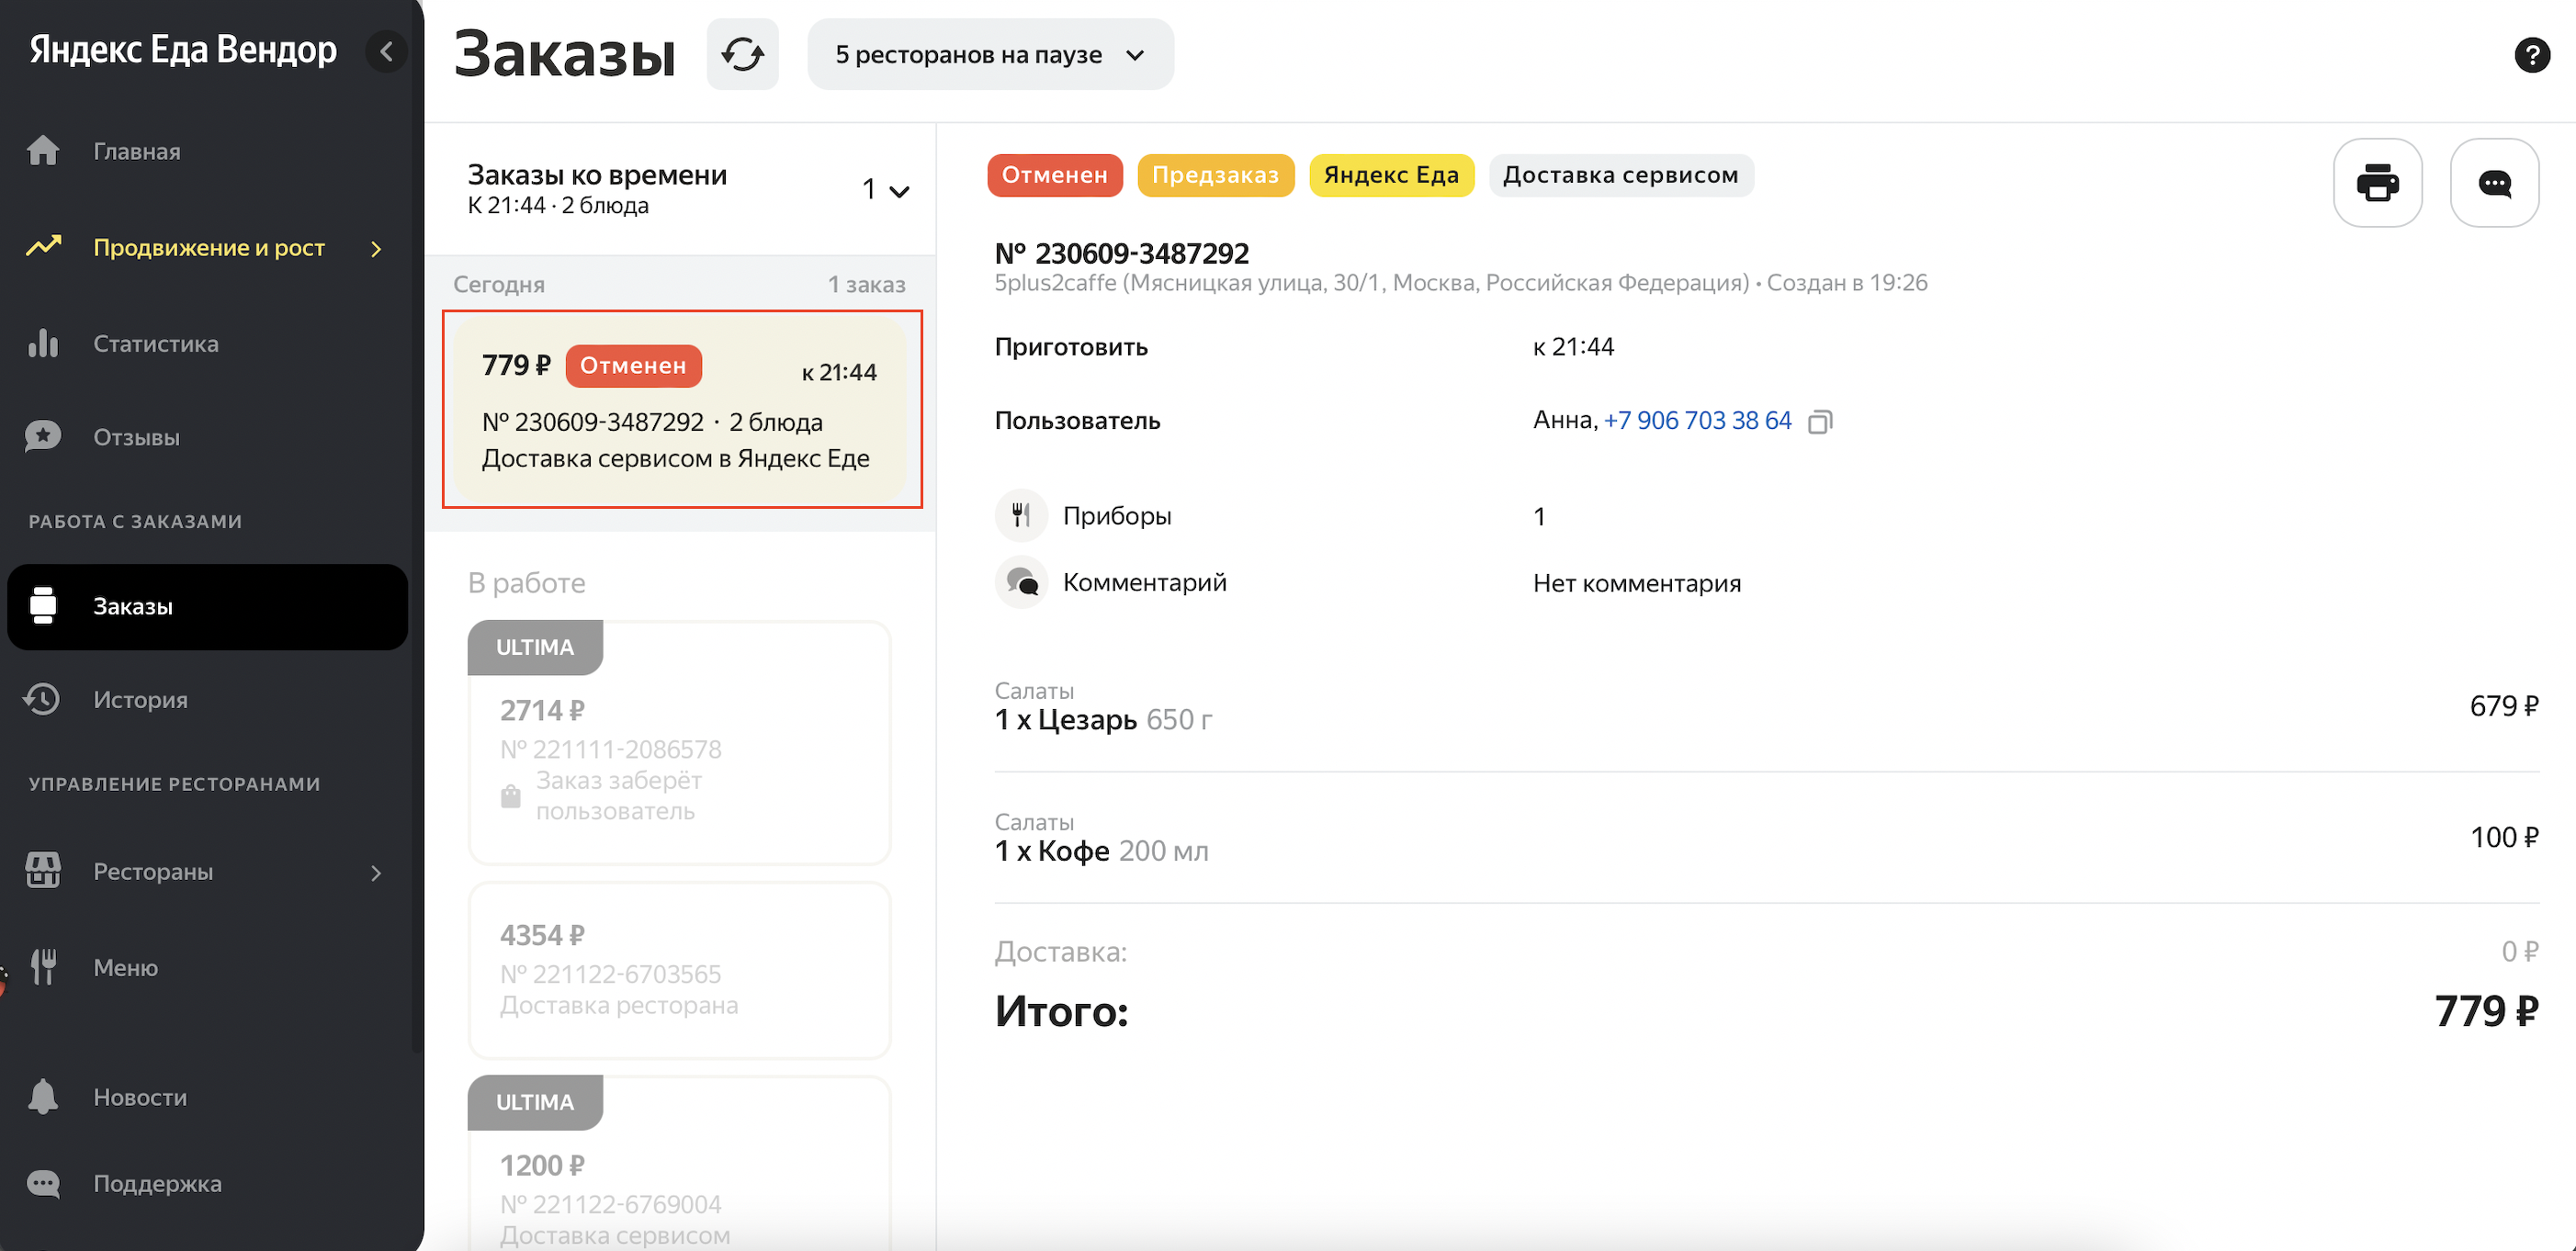Click the fork and knife Меню icon

[43, 967]
